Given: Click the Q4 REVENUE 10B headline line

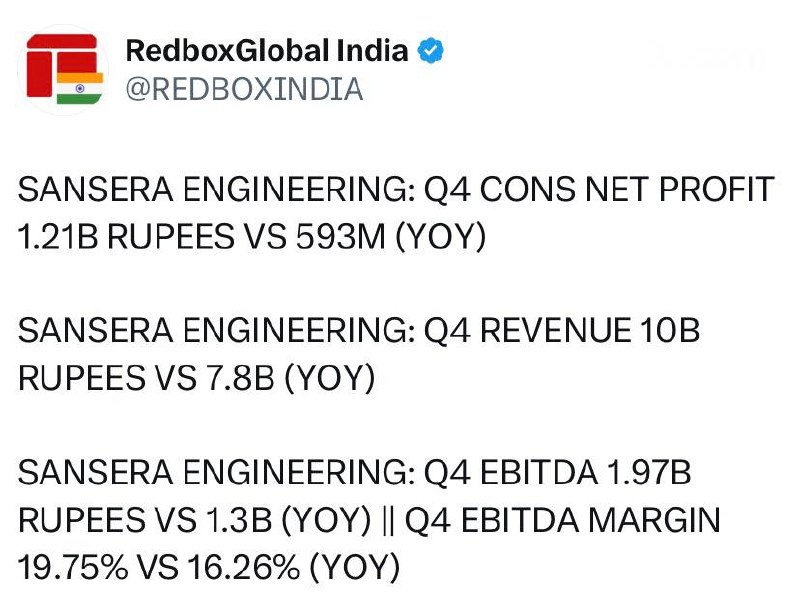Looking at the screenshot, I should pyautogui.click(x=359, y=330).
